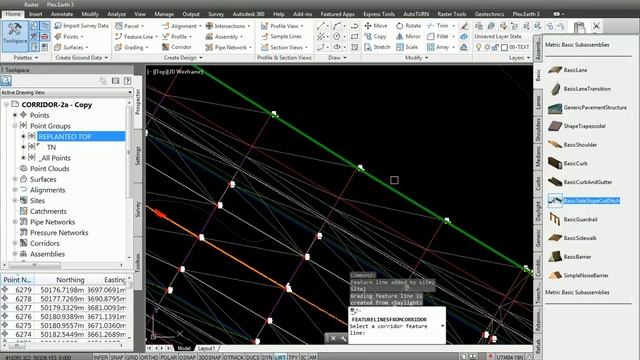Choose the BasicLaneTransition subassembly
Viewport: 640px width, 360px height.
point(579,89)
